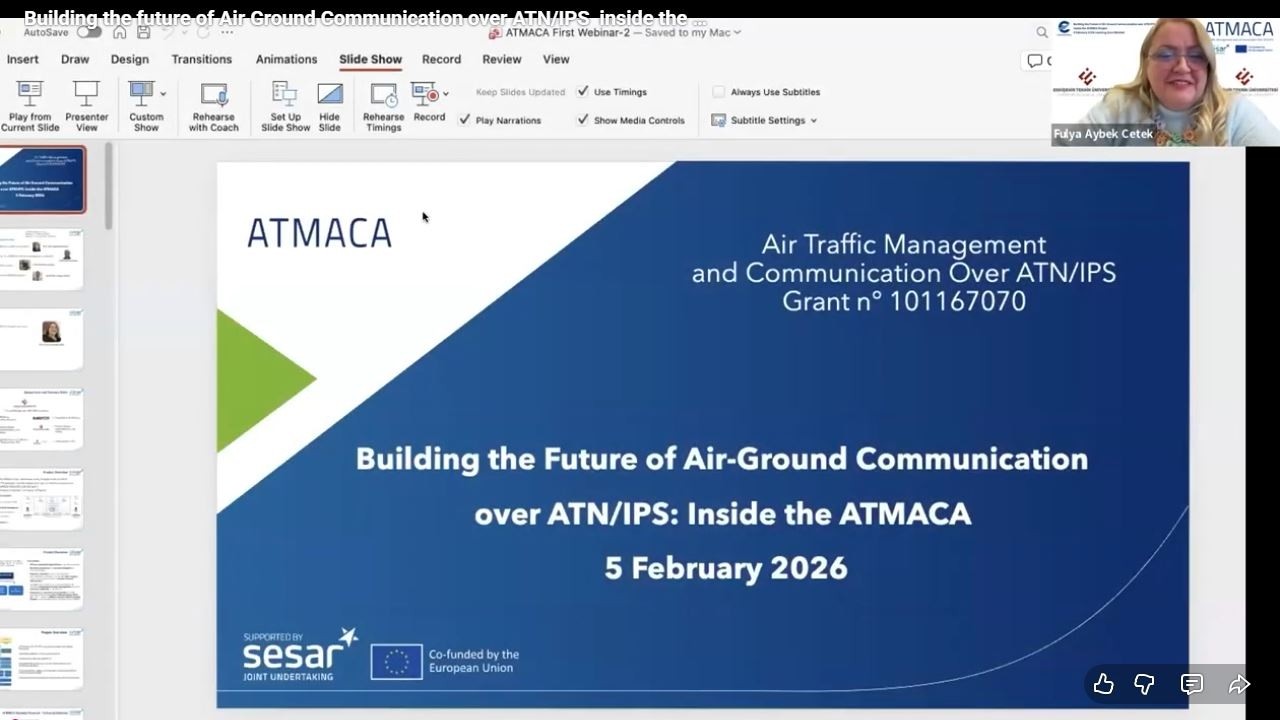Open the video comments icon
Screen dimensions: 1280x720
tap(1191, 684)
